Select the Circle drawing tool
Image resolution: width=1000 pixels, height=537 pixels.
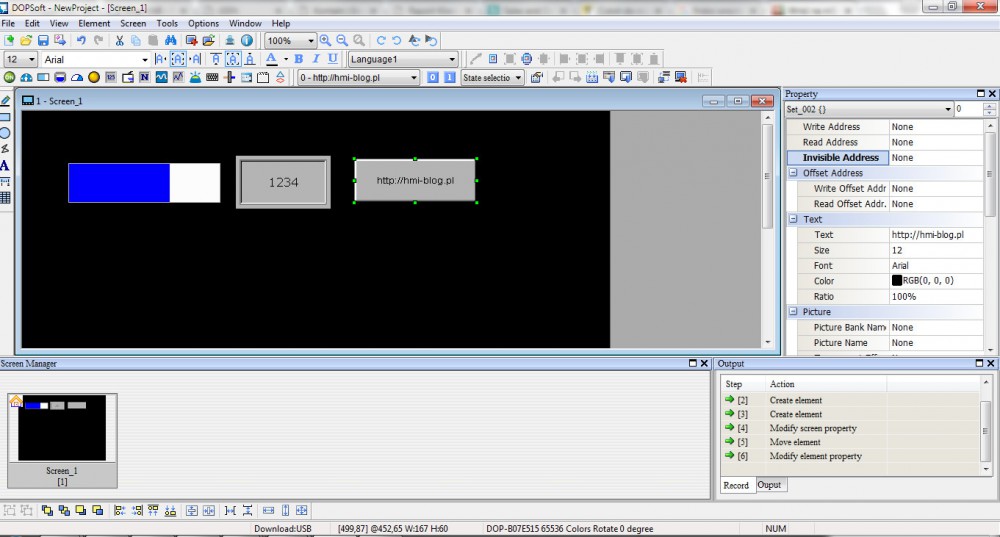coord(5,133)
